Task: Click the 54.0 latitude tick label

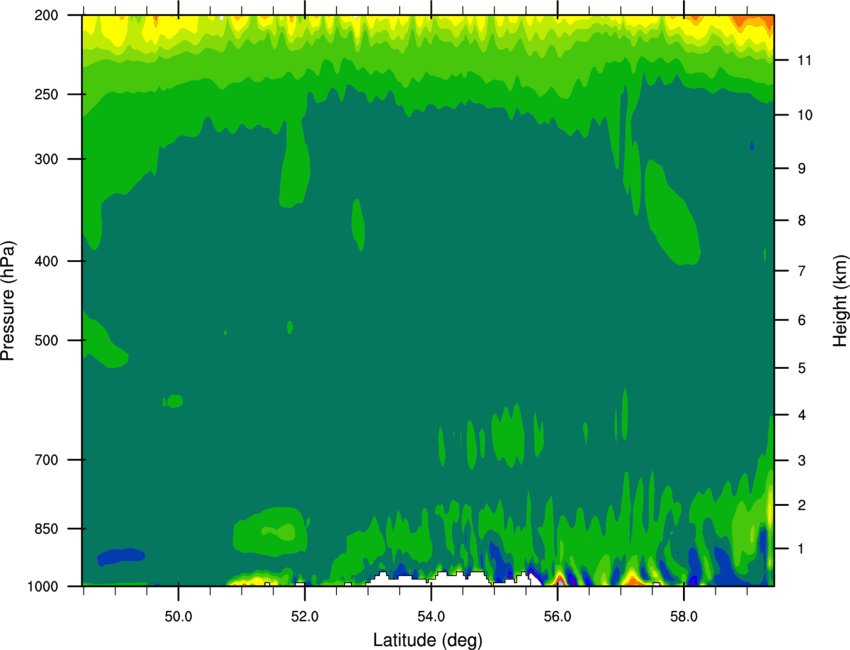Action: [x=431, y=617]
